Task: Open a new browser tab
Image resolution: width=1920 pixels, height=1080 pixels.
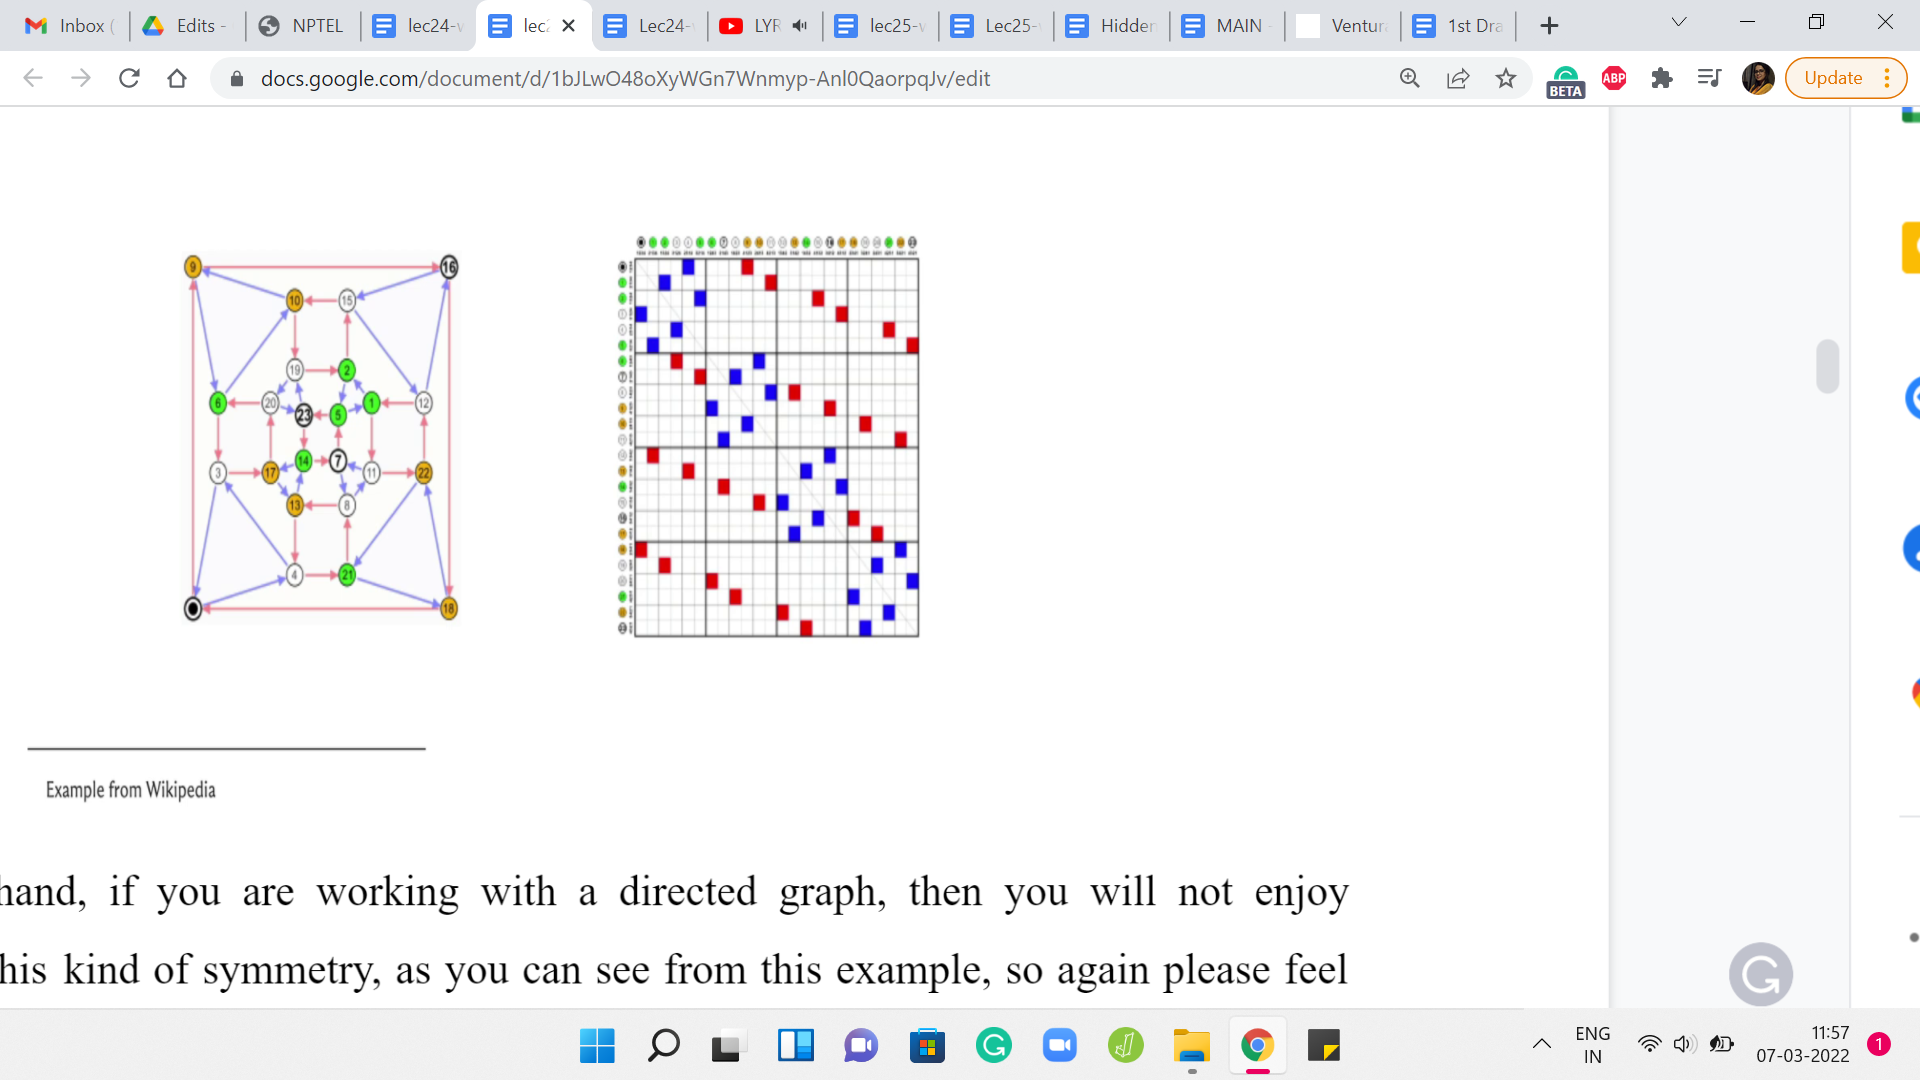Action: click(1549, 26)
